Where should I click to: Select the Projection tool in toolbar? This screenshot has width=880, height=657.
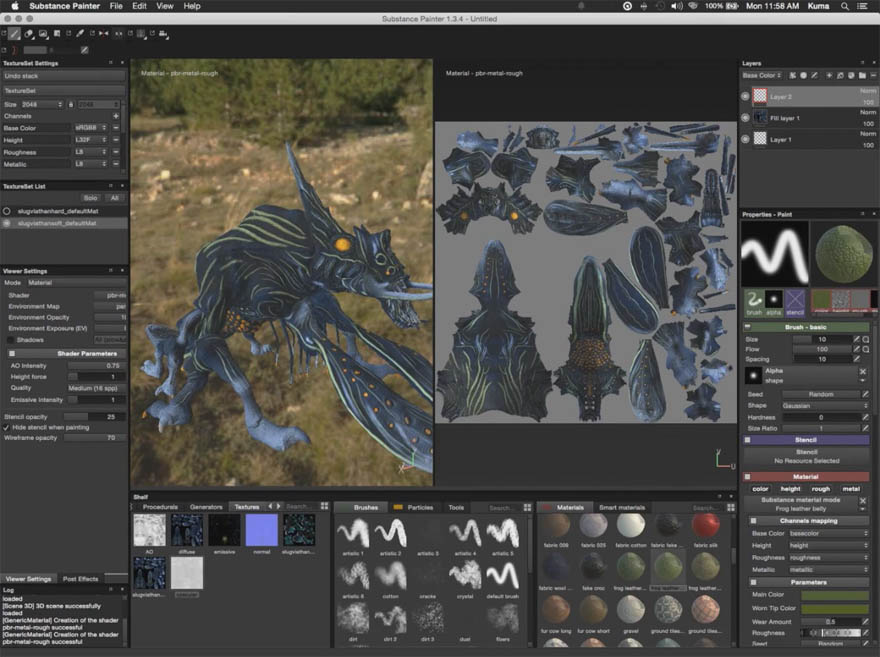click(x=43, y=34)
